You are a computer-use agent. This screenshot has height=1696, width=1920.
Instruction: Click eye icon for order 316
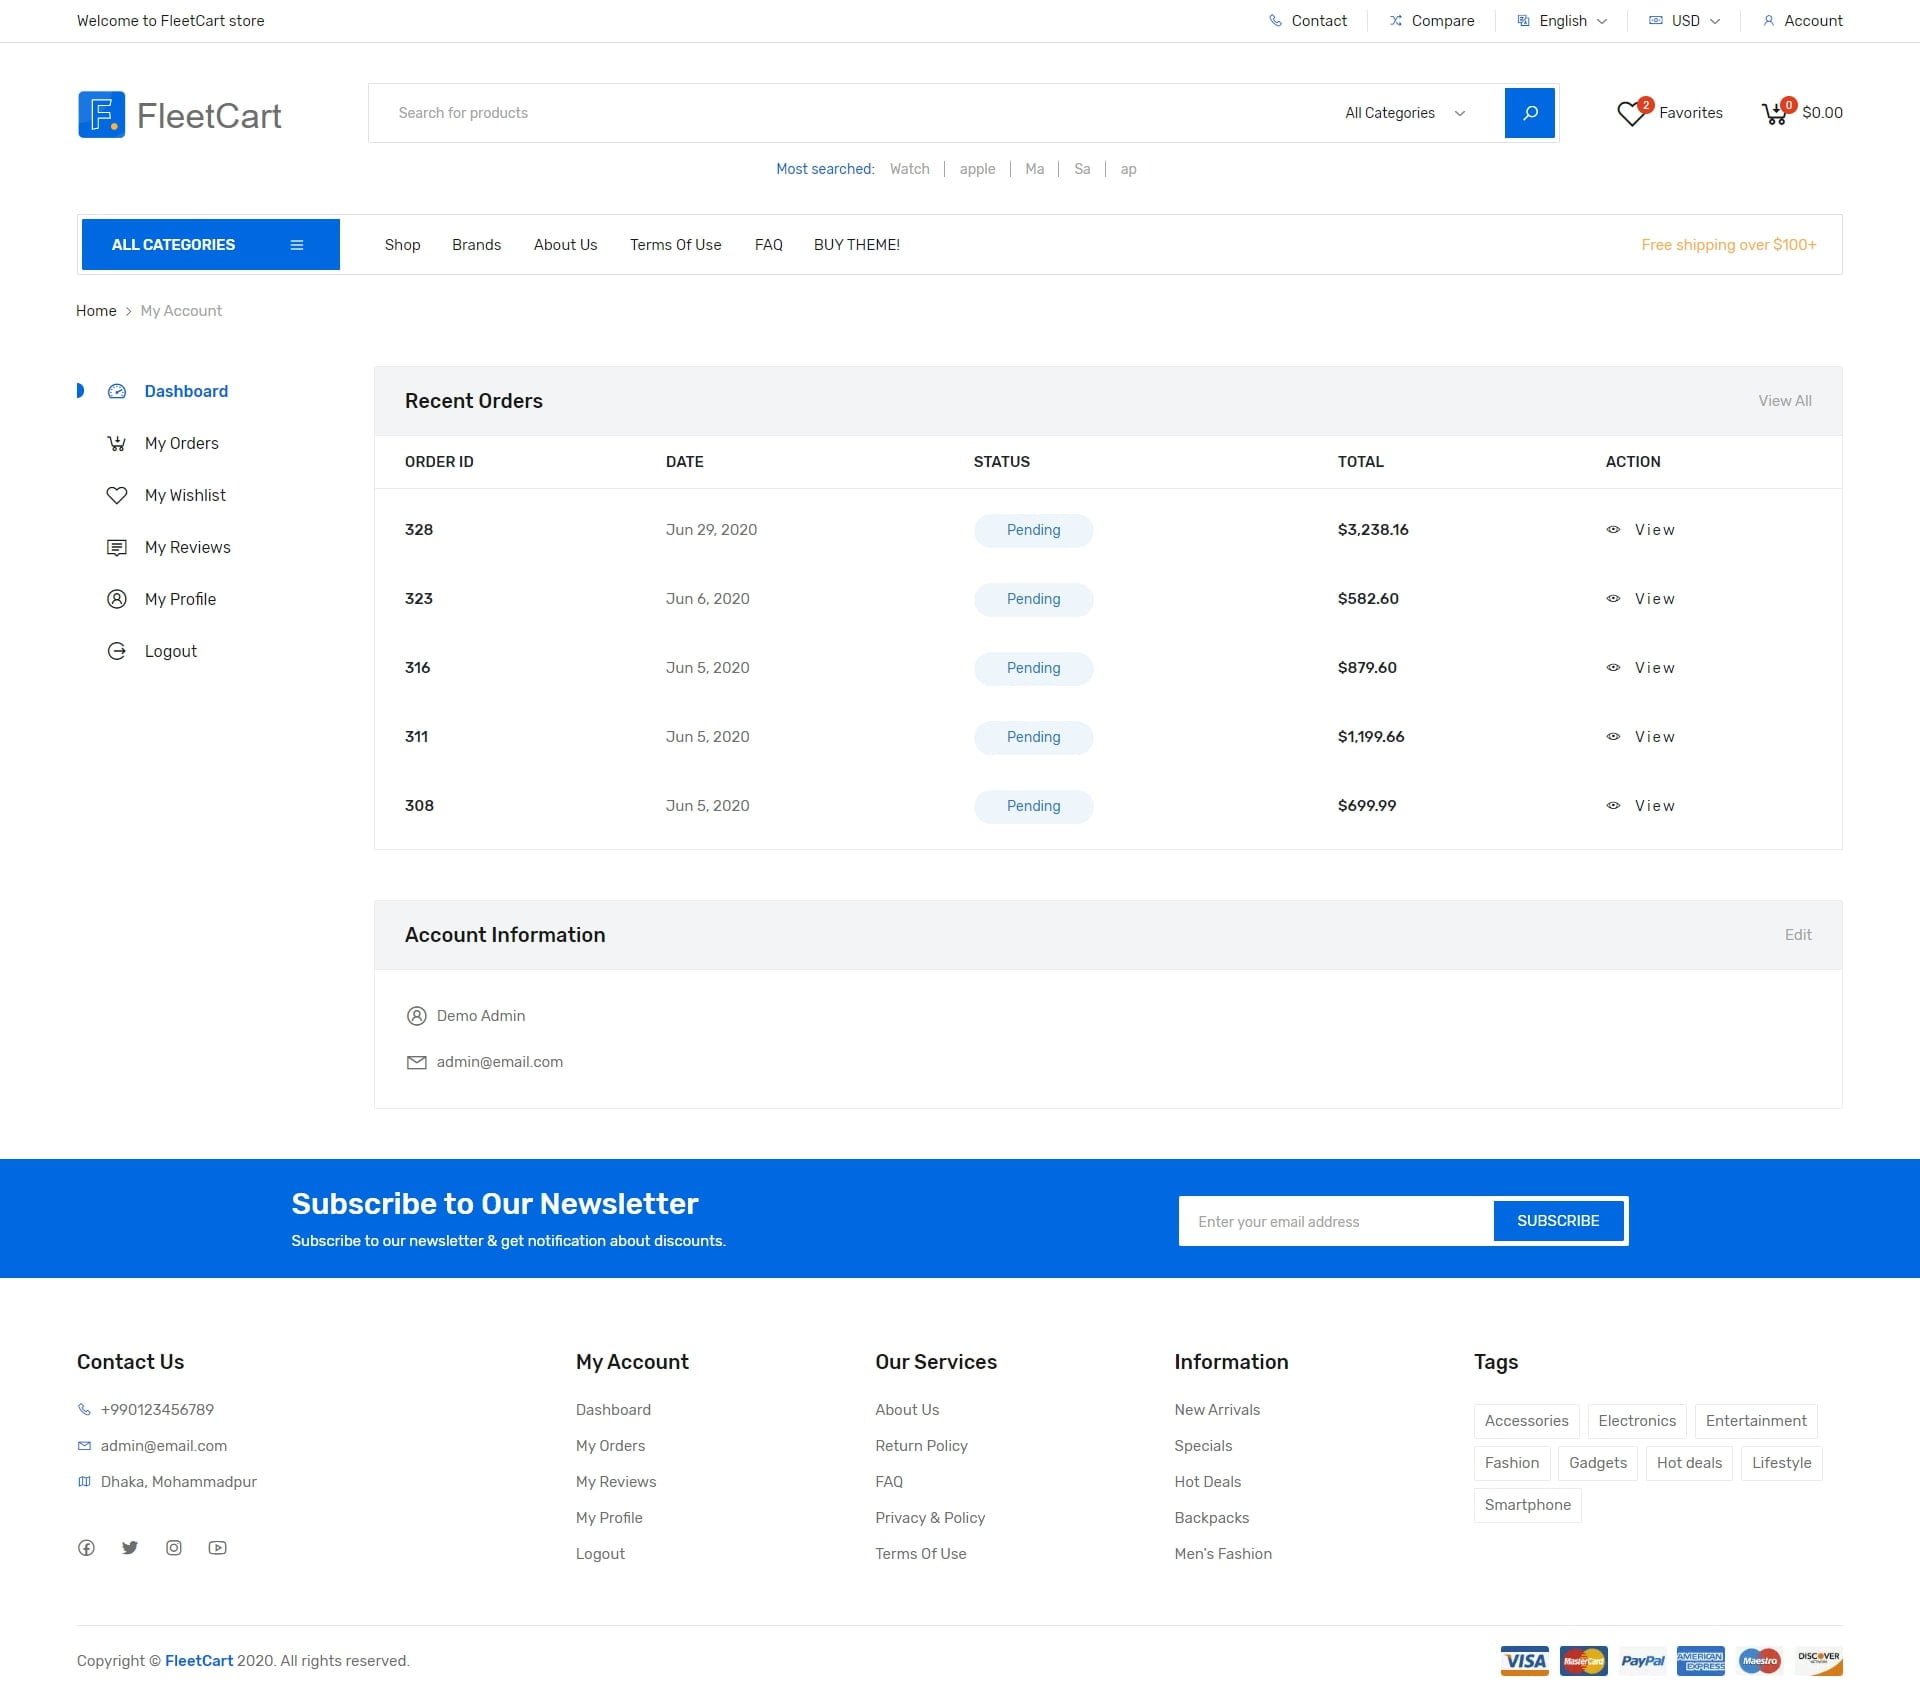1613,668
